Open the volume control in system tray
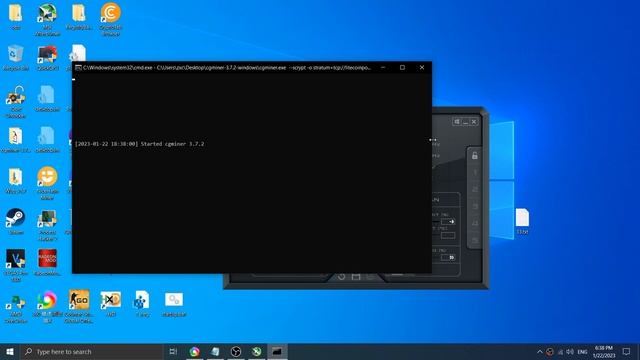This screenshot has width=640, height=360. click(570, 352)
